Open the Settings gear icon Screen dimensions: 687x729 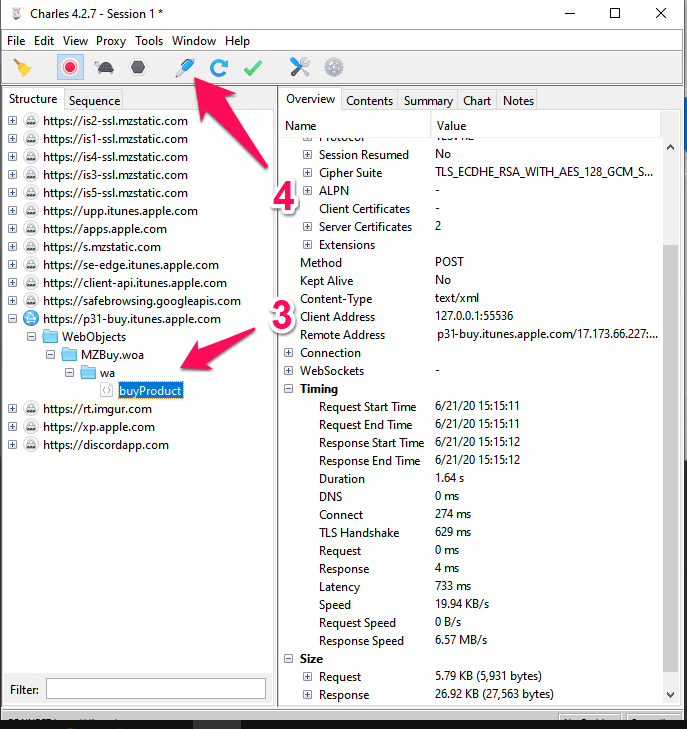333,67
